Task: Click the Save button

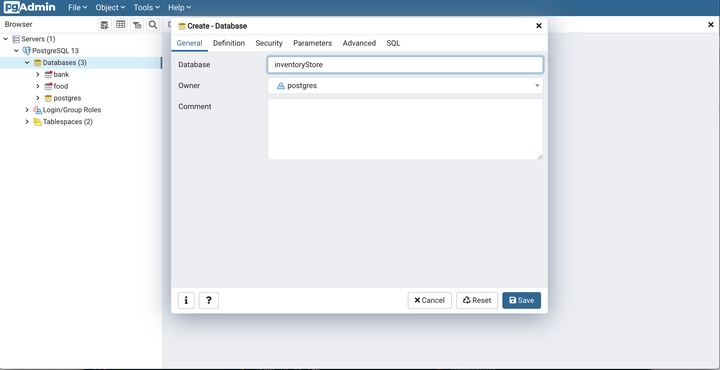Action: point(521,300)
